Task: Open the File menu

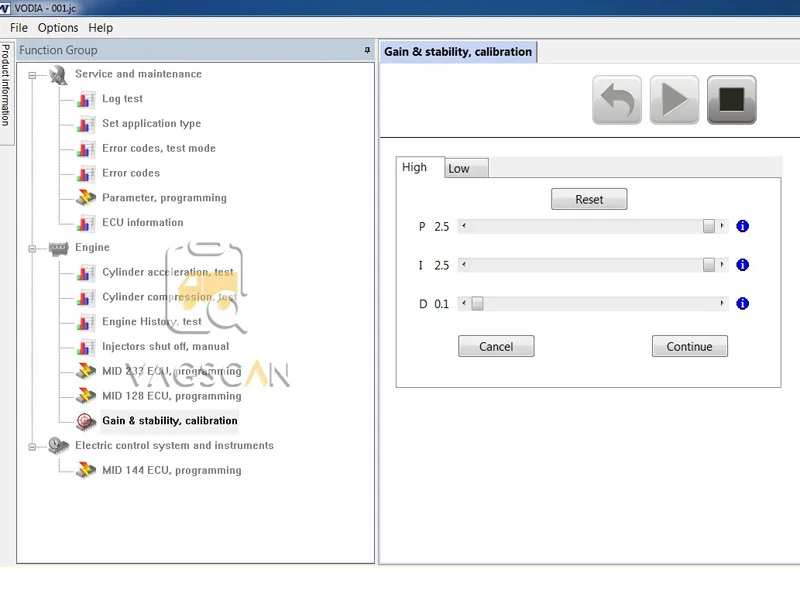Action: (19, 28)
